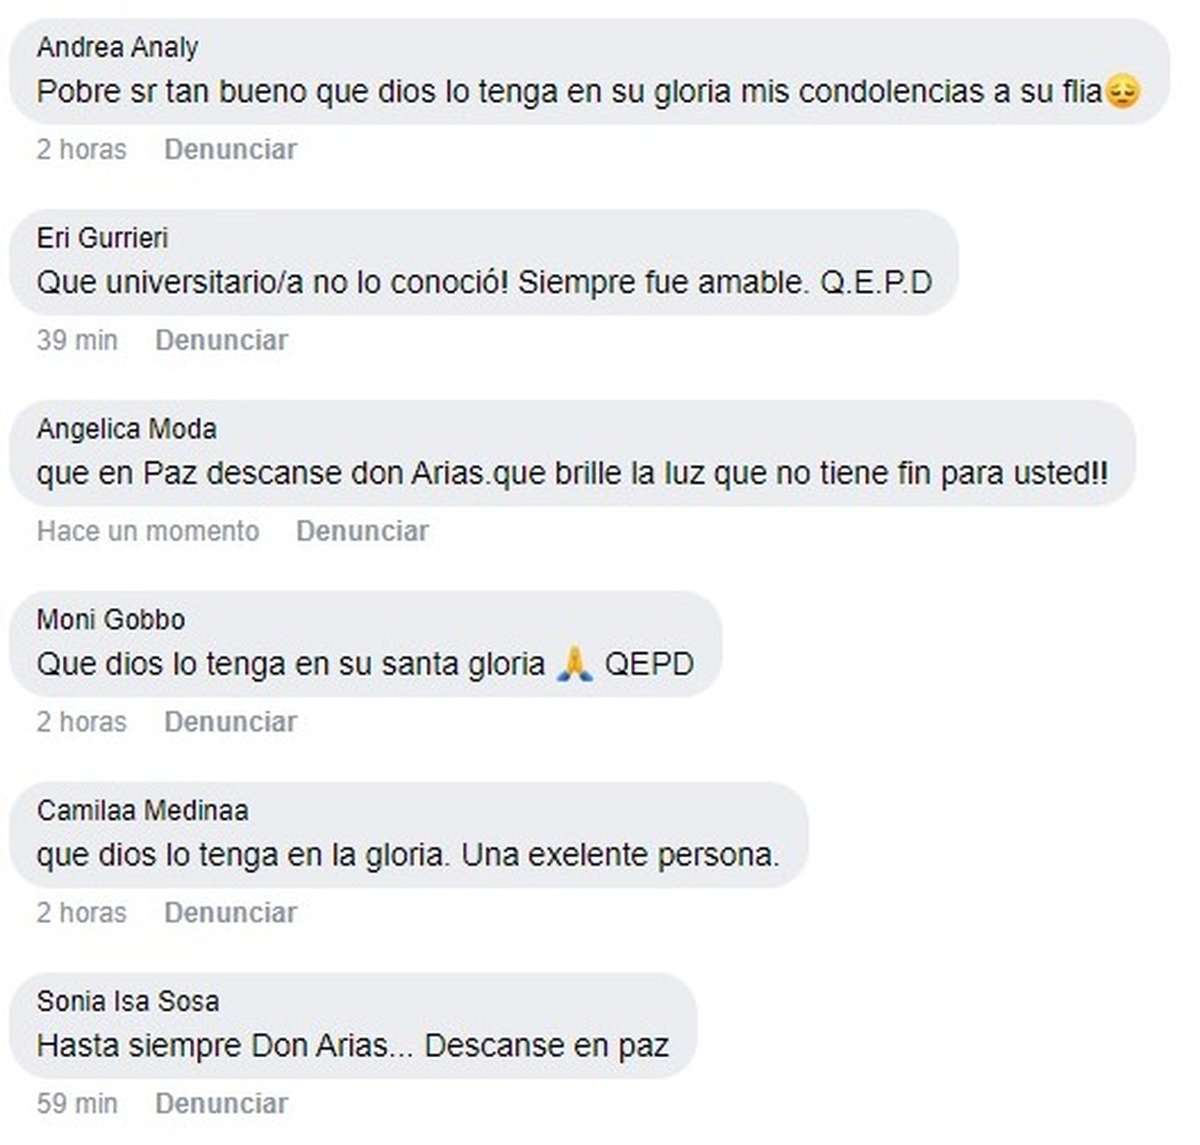Click the sad emoji in Andrea Analy's comment
Viewport: 1200px width, 1145px height.
(x=1123, y=93)
